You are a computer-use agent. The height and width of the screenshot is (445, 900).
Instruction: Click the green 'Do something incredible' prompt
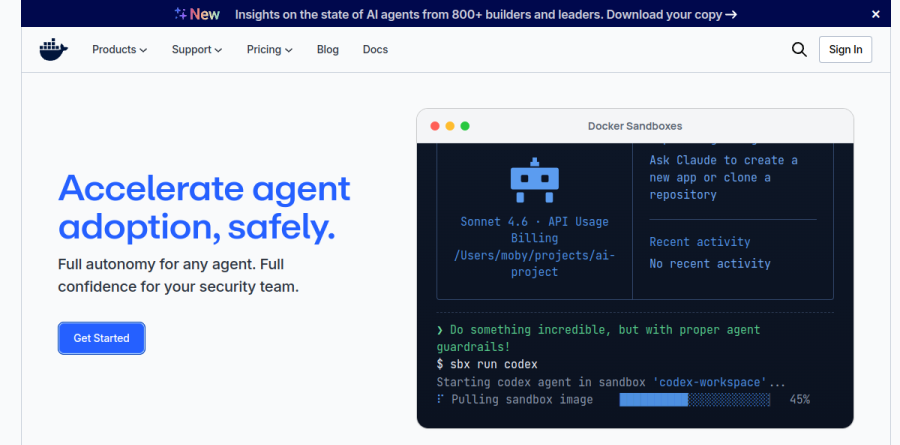(x=598, y=338)
